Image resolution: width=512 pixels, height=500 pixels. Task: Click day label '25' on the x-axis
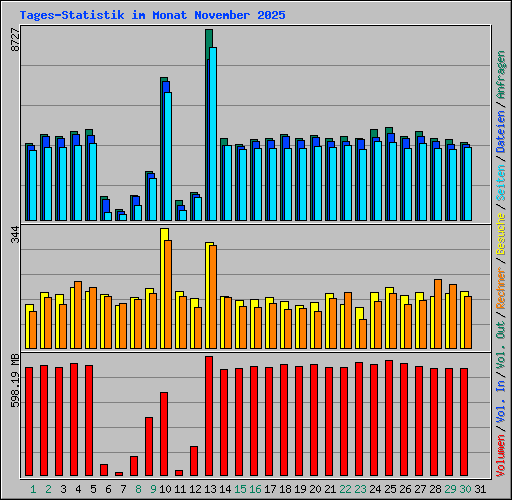pos(390,489)
